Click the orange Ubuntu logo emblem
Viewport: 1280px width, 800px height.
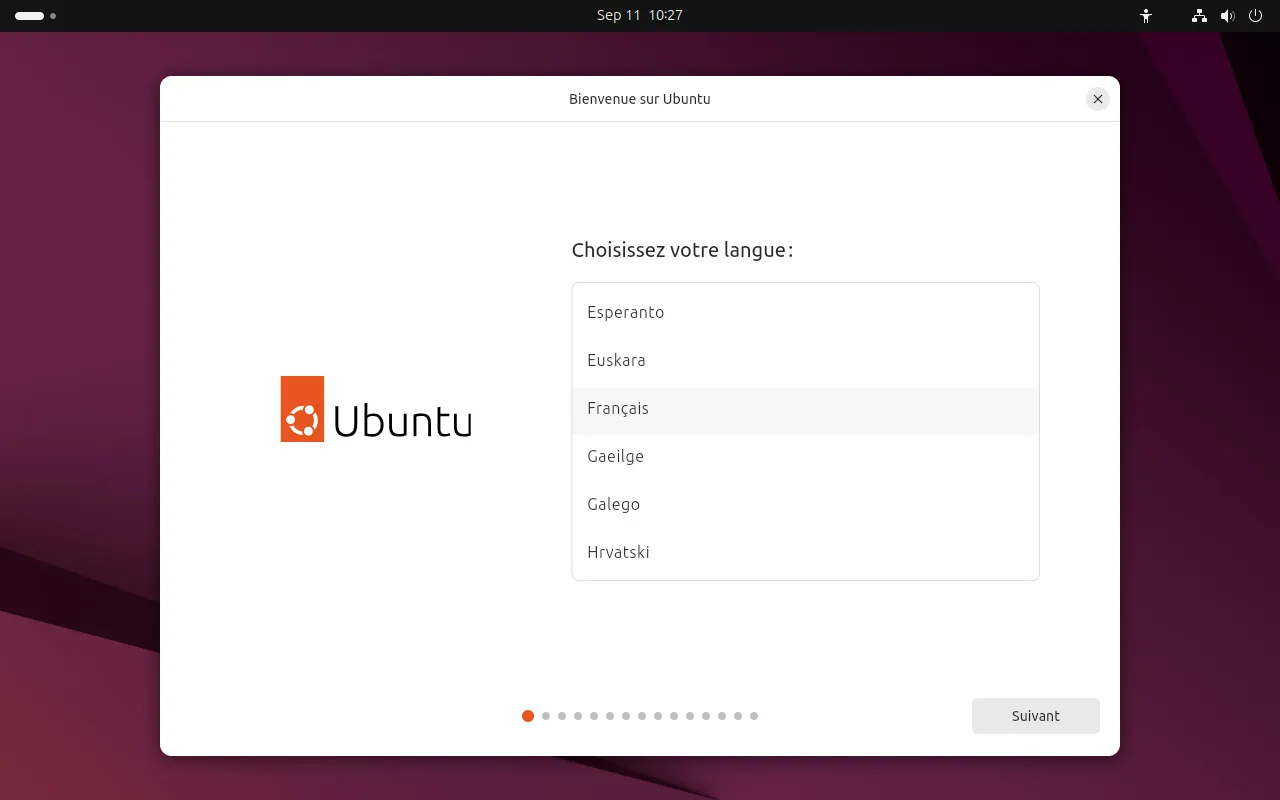[x=302, y=409]
